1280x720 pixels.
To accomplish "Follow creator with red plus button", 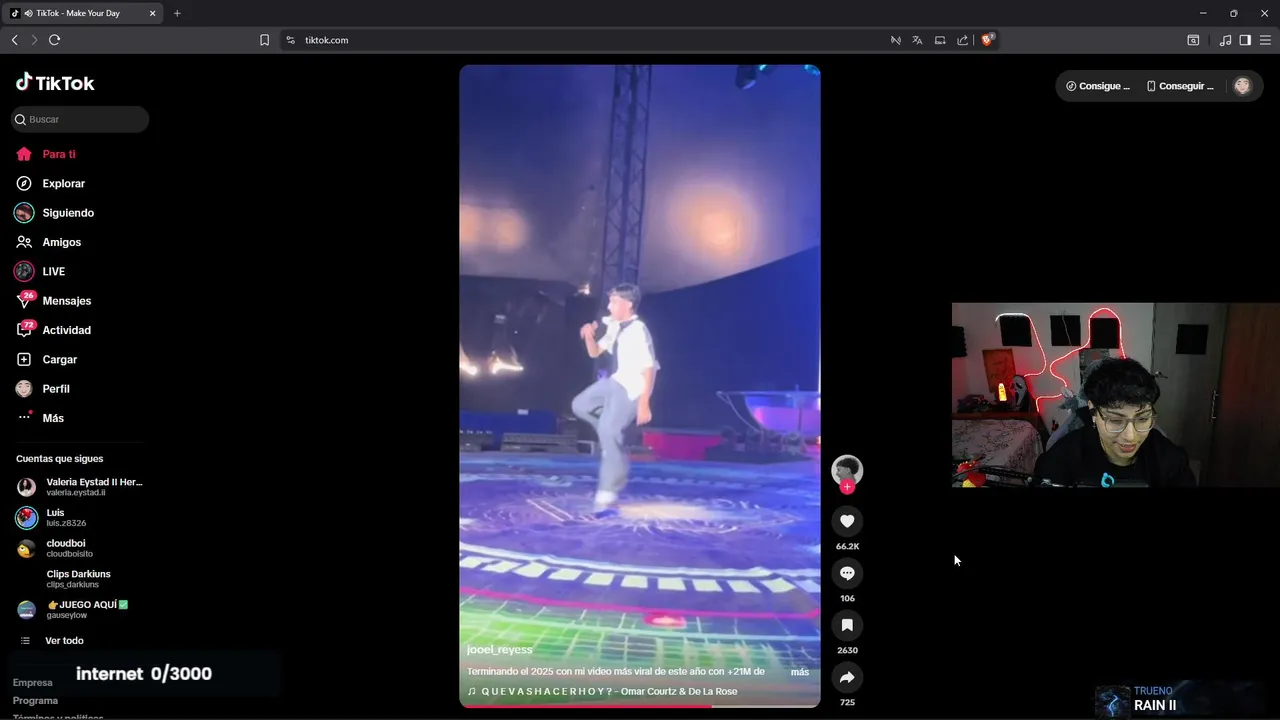I will coord(847,487).
